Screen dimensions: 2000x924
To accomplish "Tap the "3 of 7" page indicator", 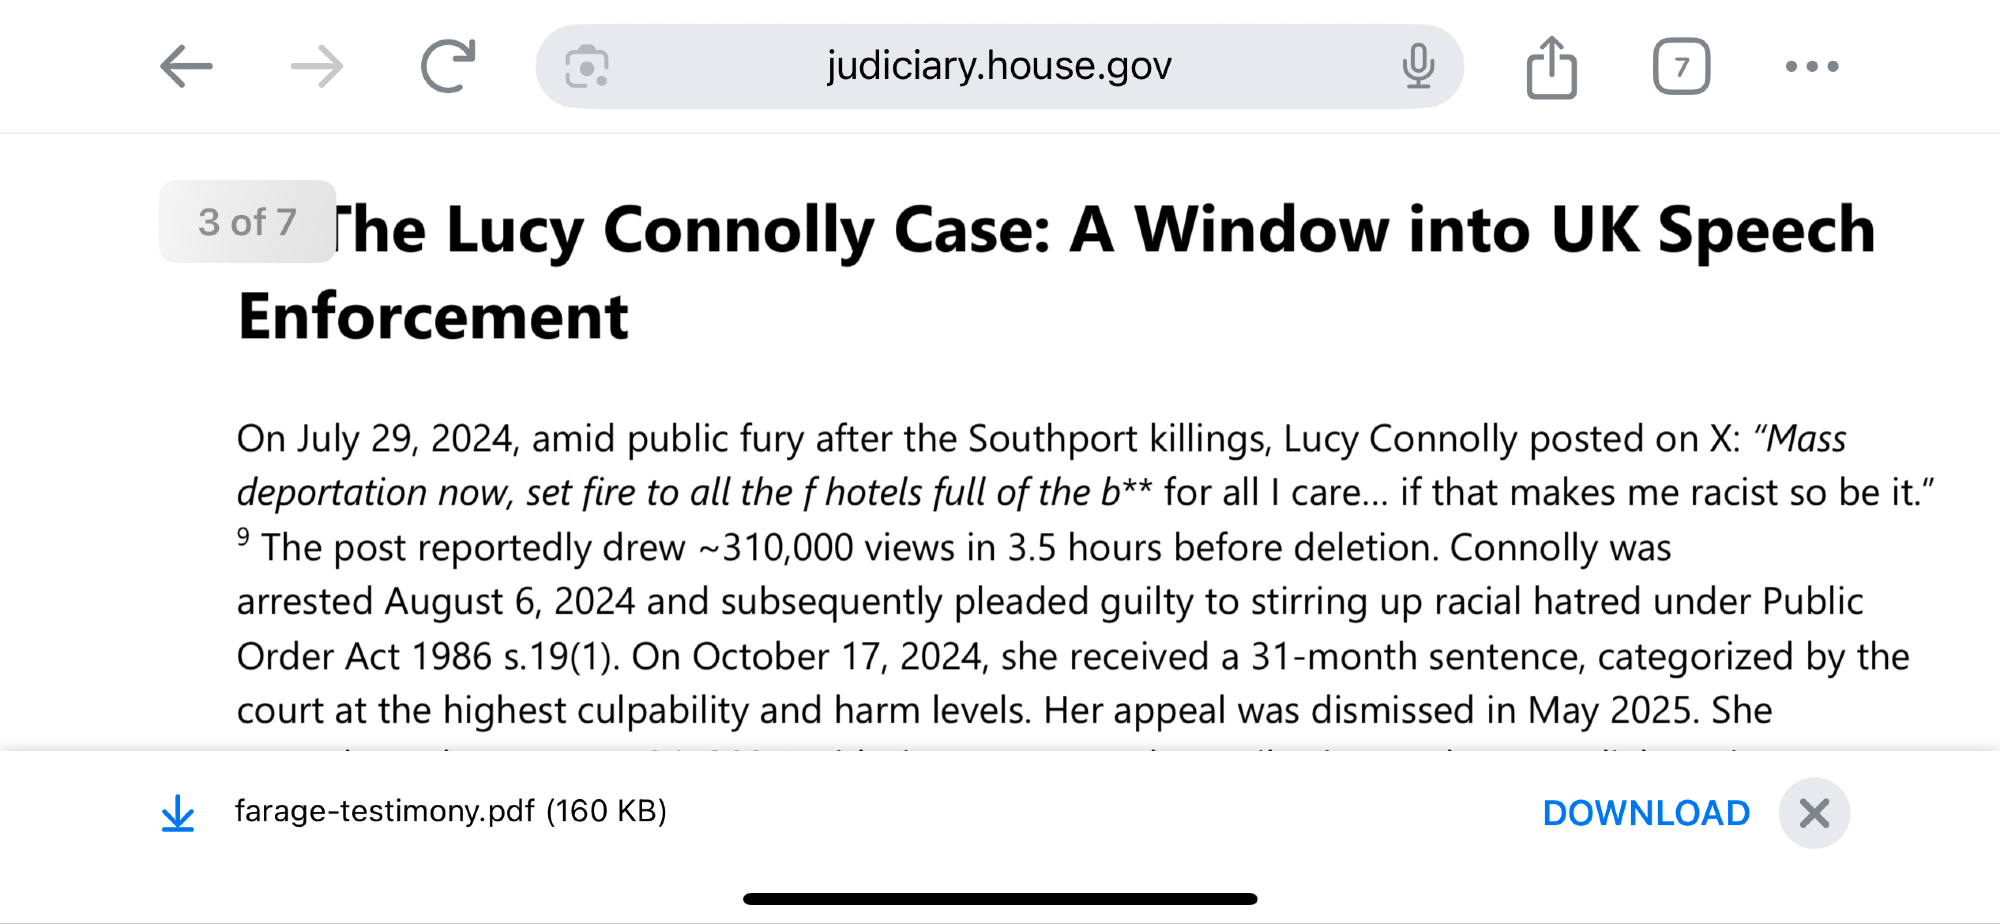I will (247, 222).
